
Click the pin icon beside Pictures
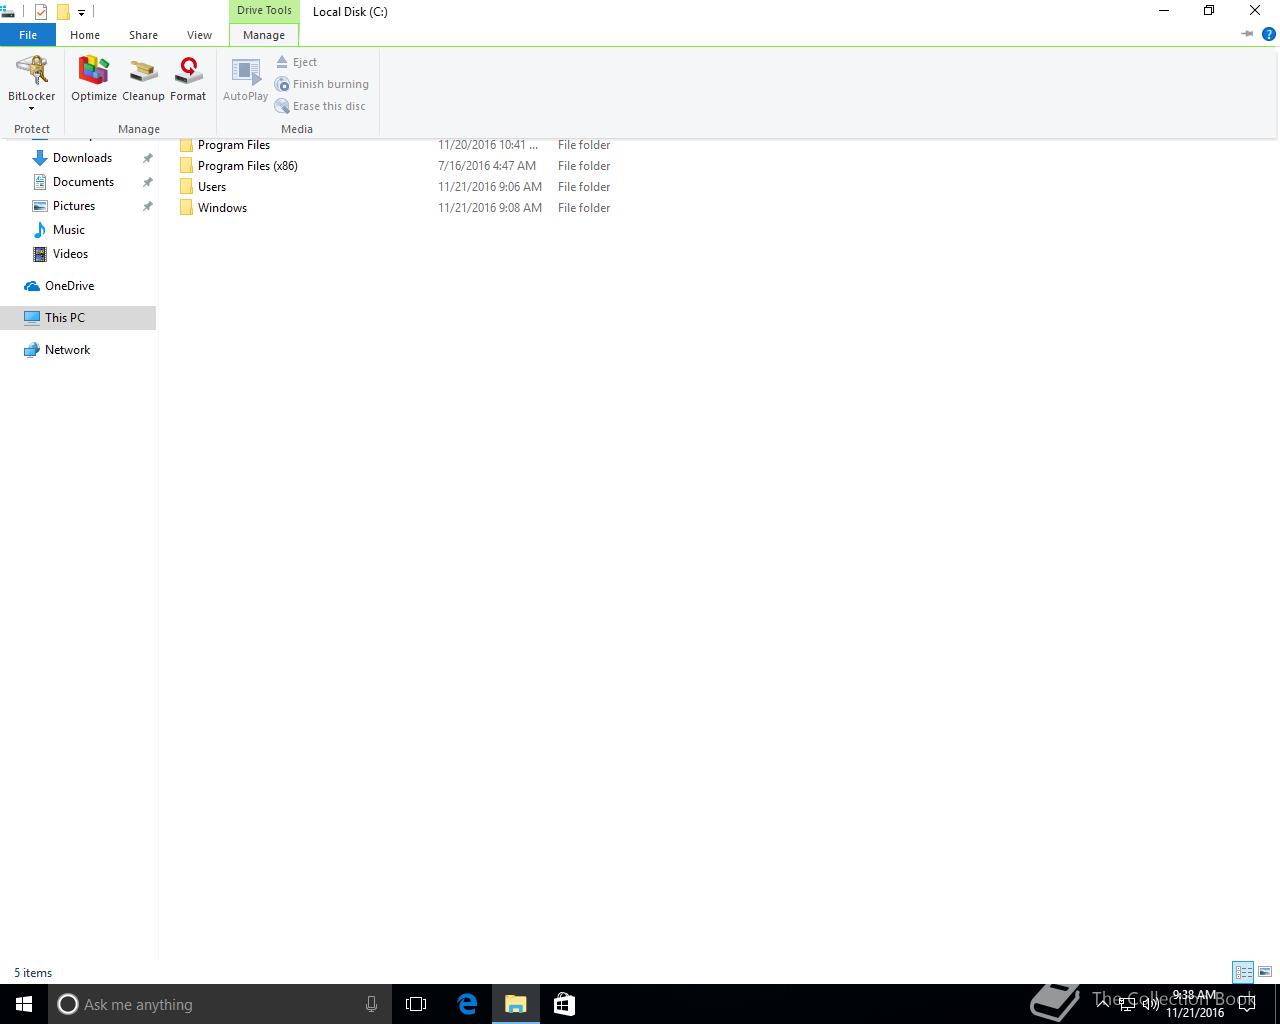coord(147,206)
